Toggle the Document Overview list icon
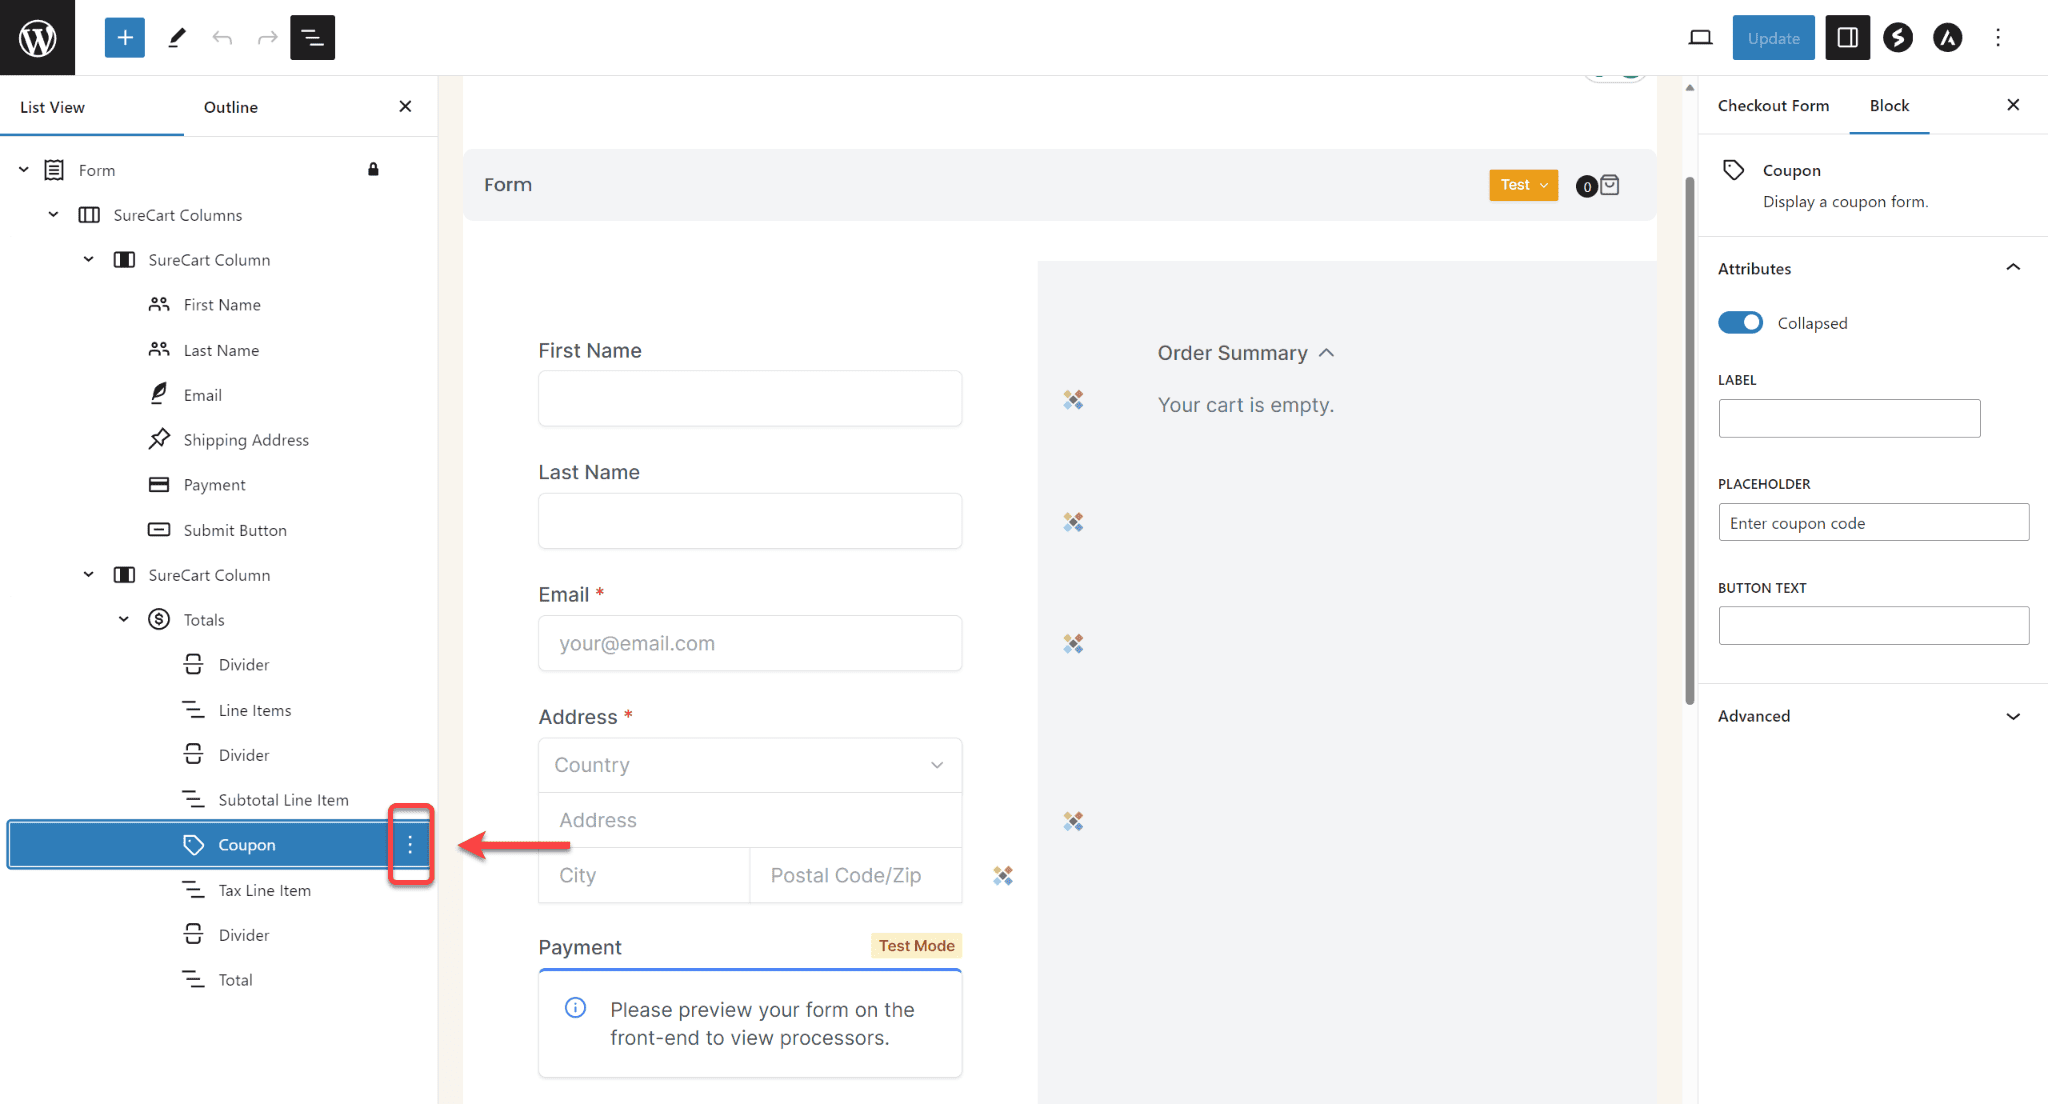Screen dimensions: 2048x1104 point(312,38)
